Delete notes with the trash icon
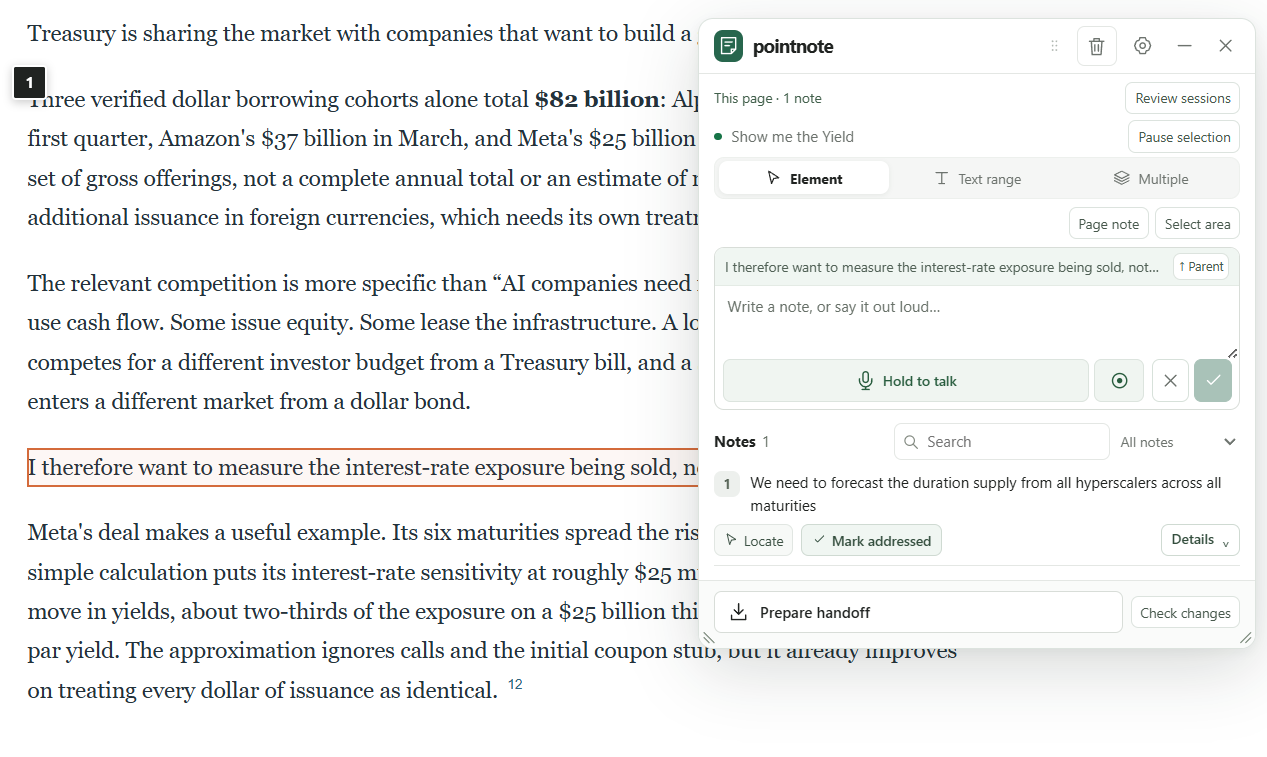The width and height of the screenshot is (1267, 757). coord(1097,46)
